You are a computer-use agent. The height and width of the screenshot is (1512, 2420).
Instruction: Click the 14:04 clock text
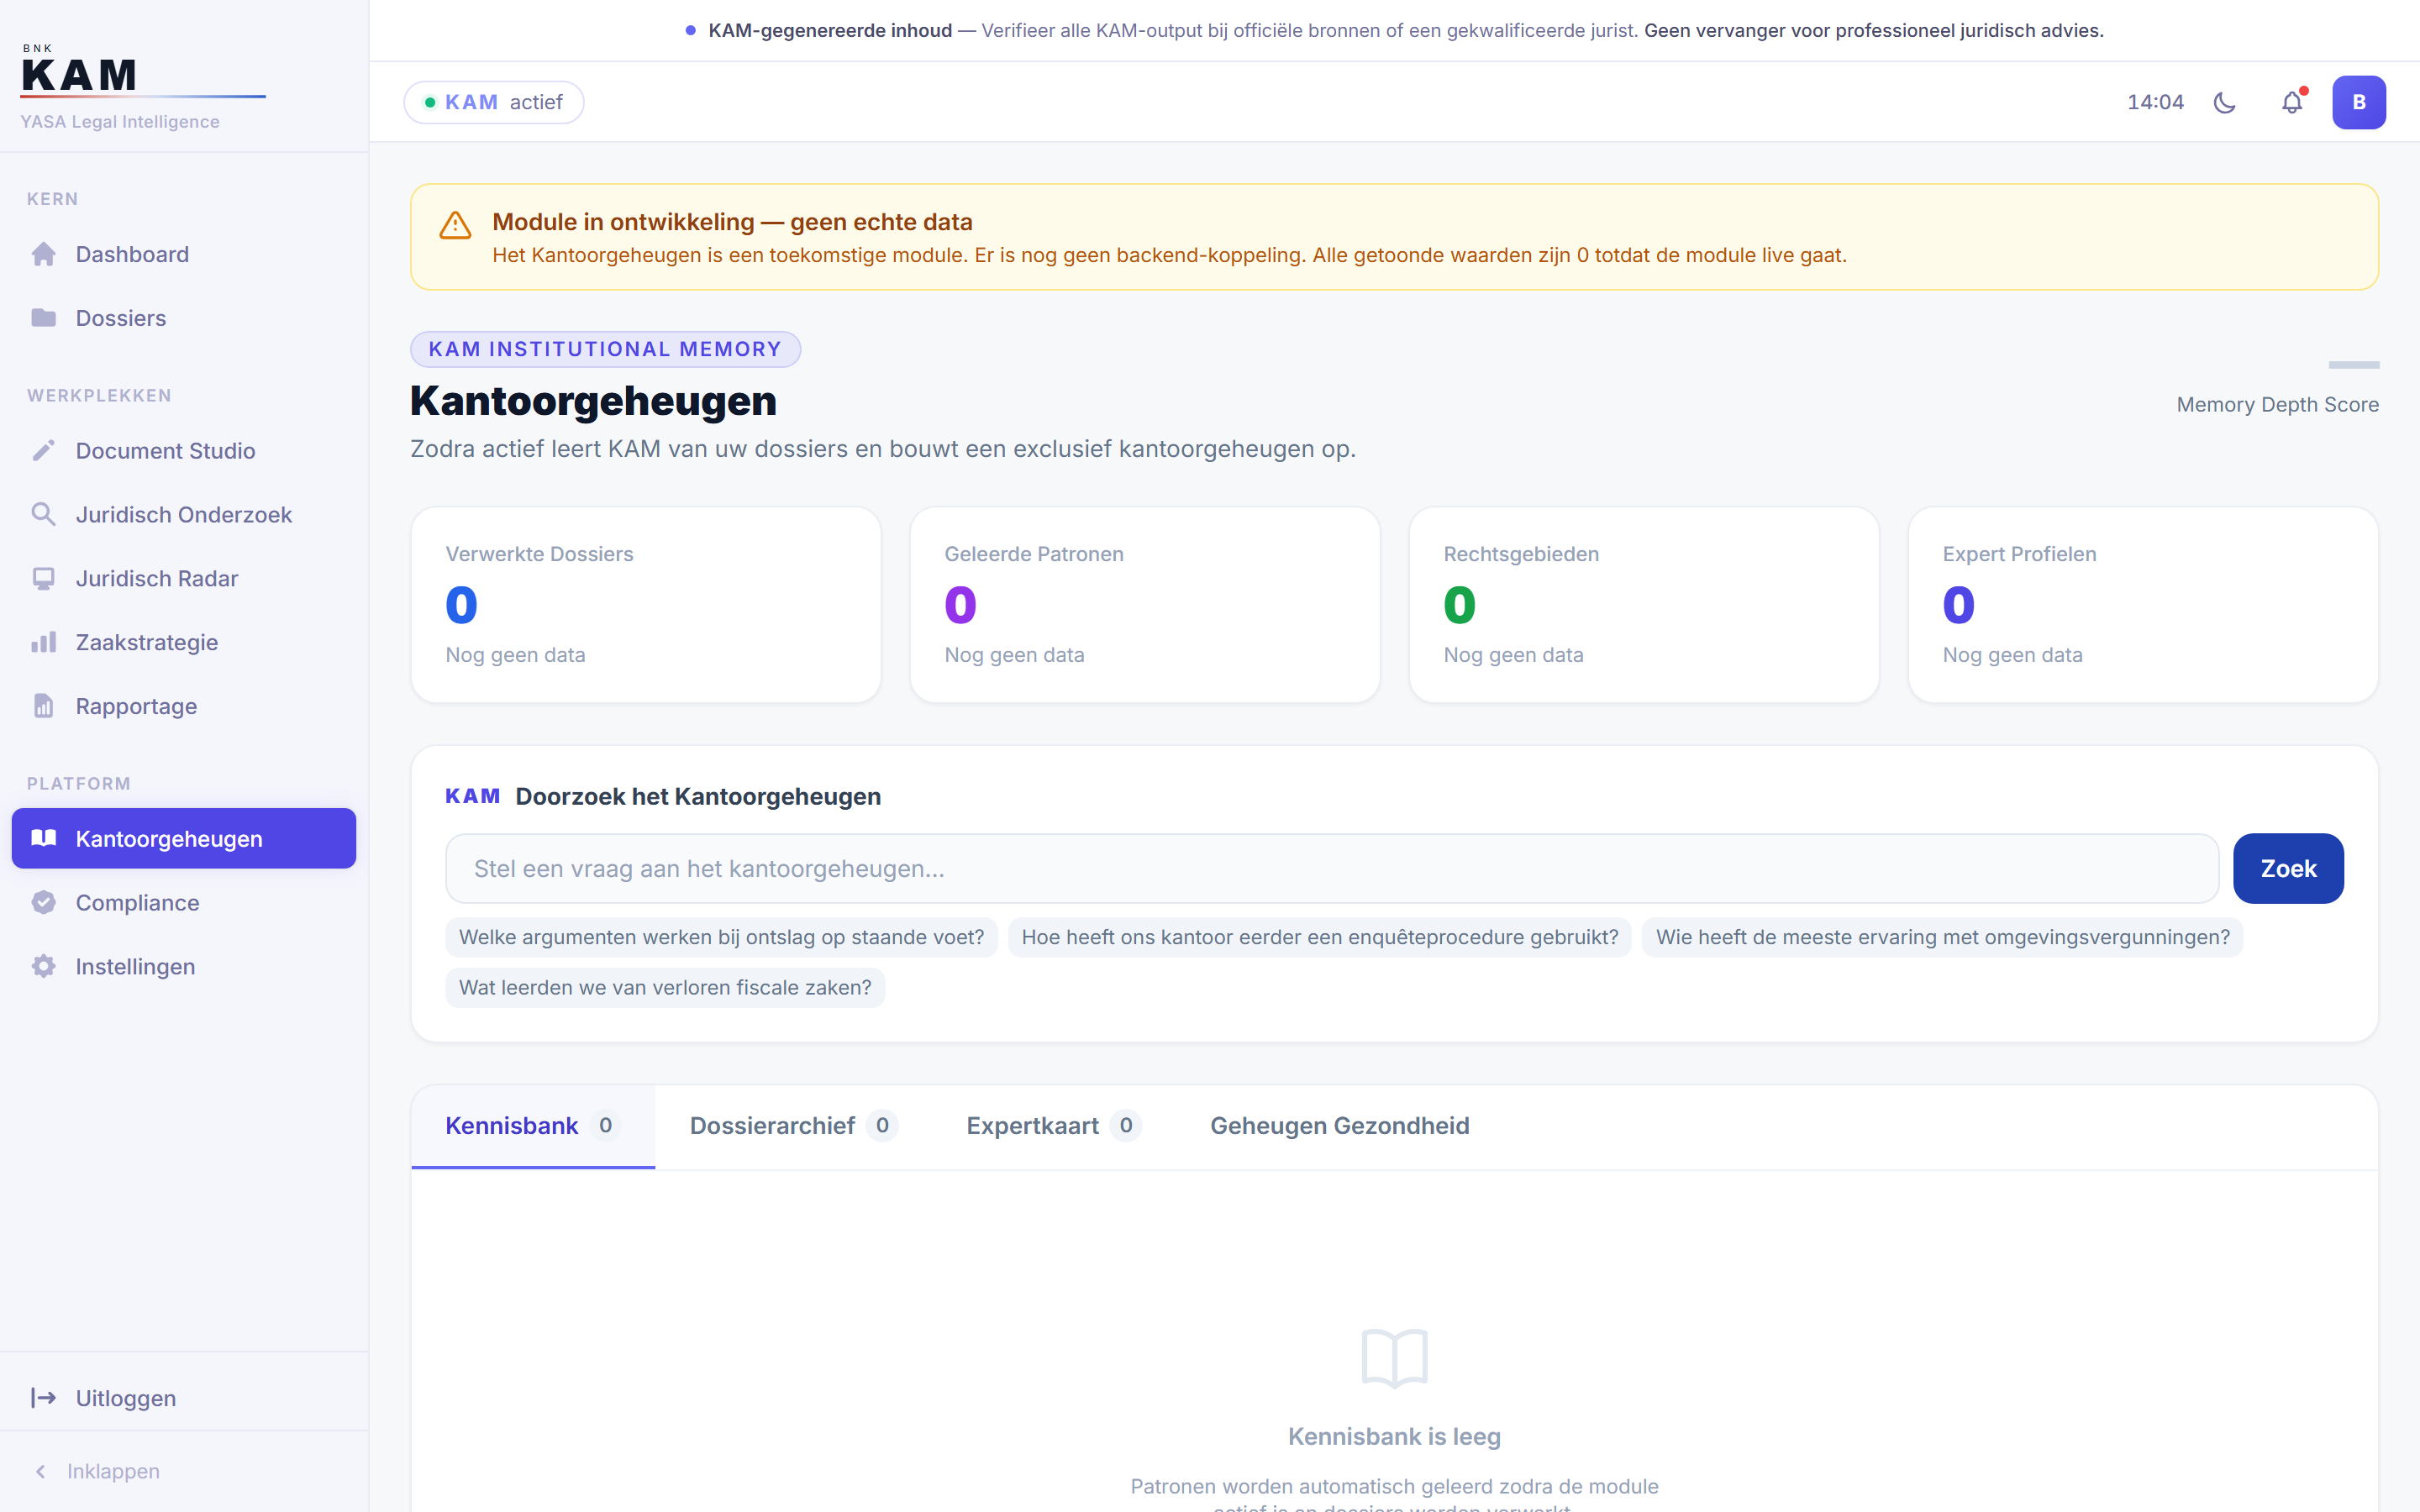coord(2155,102)
